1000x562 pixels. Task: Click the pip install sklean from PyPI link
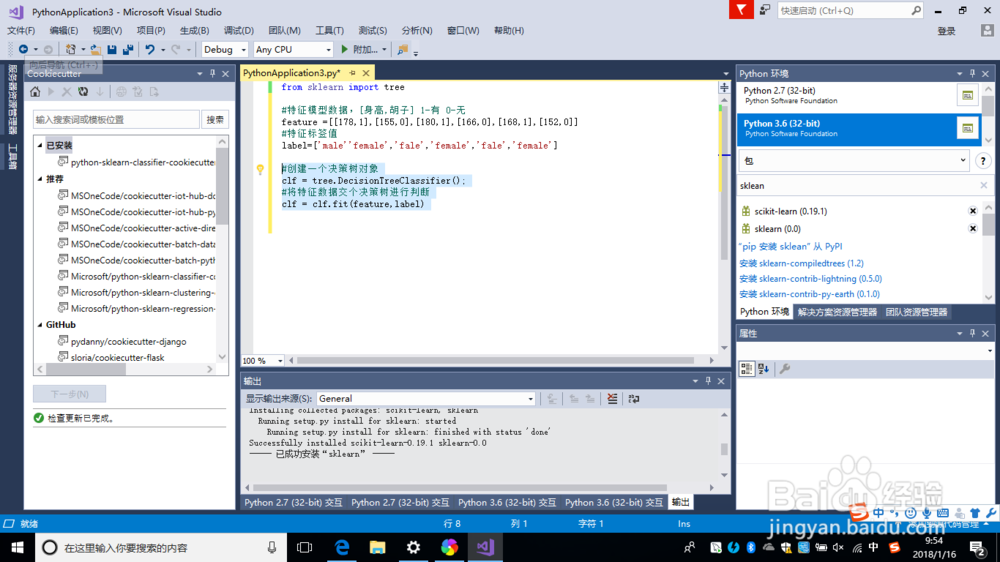[791, 246]
